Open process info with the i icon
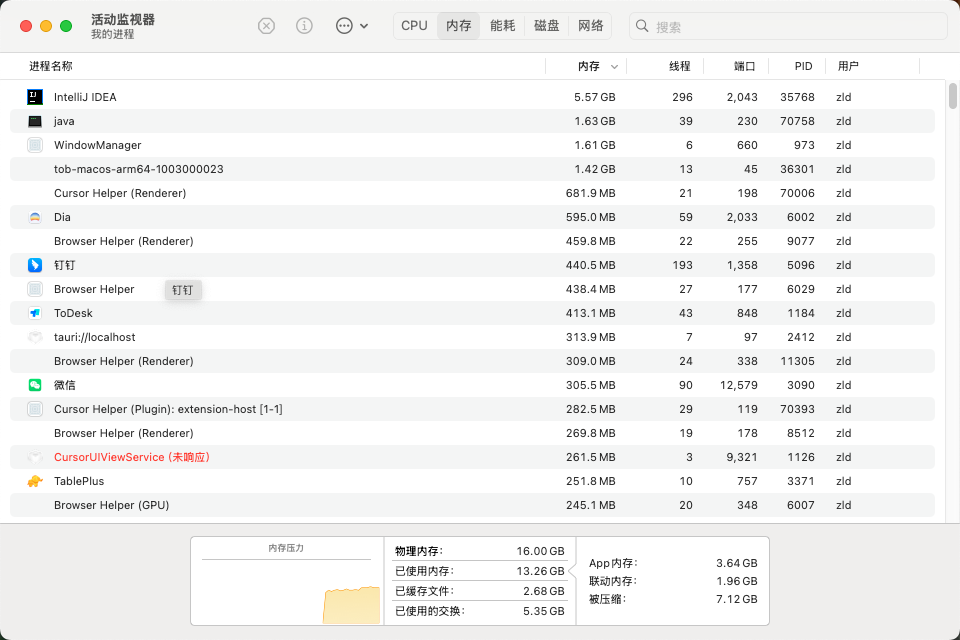 304,26
